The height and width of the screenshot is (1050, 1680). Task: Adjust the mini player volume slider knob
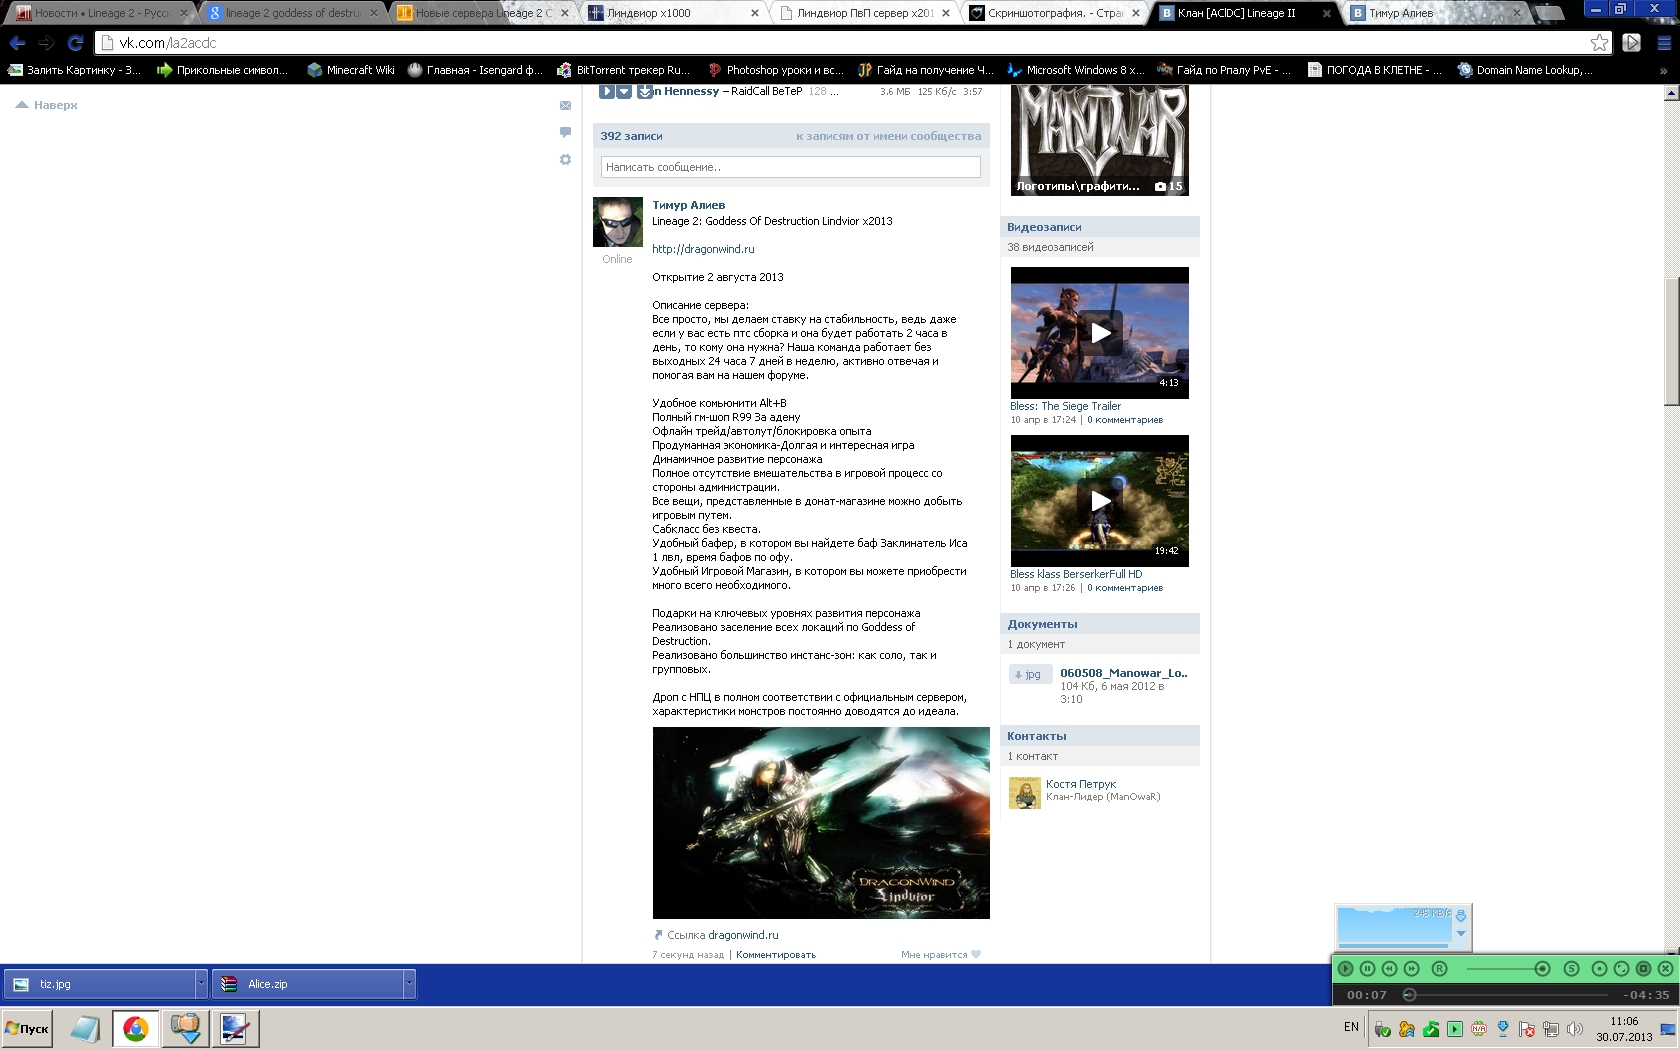[1542, 968]
